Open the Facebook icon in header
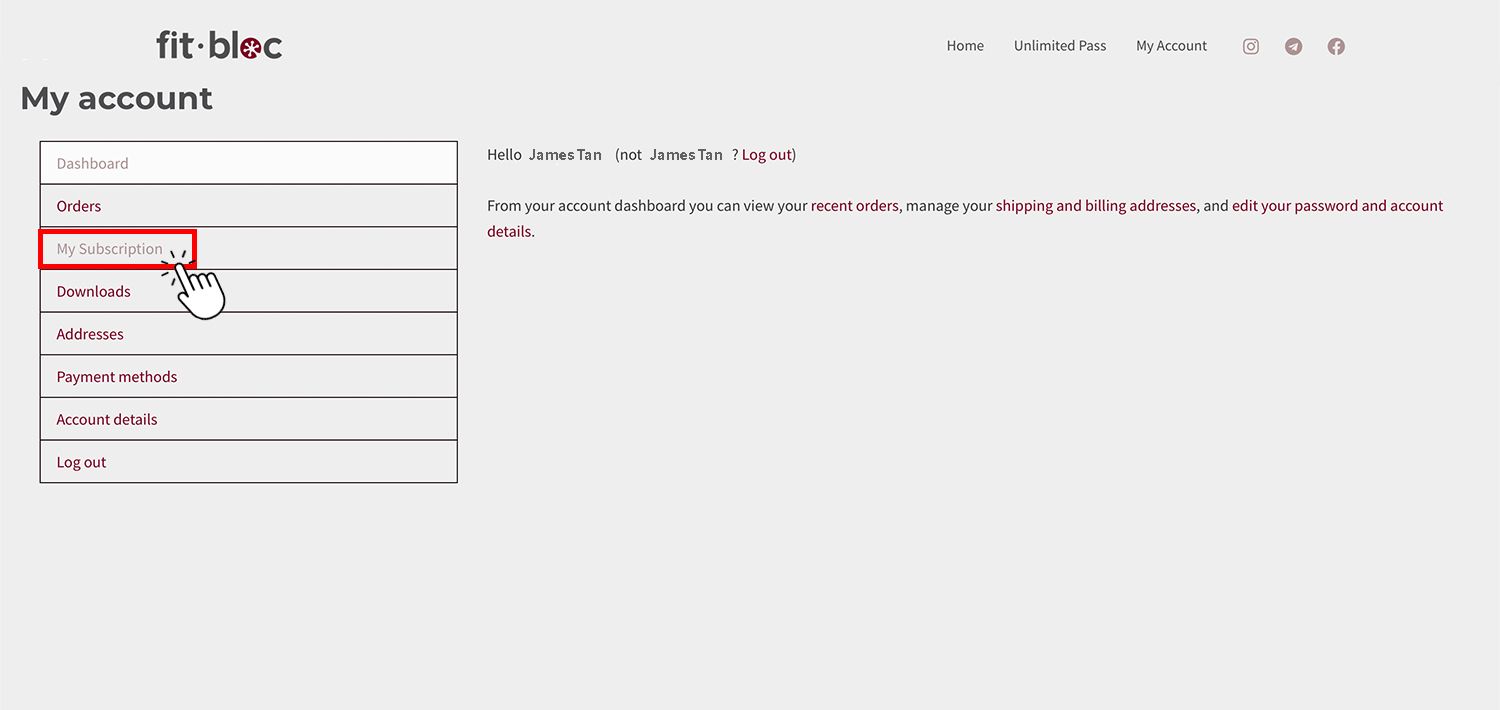 coord(1336,46)
